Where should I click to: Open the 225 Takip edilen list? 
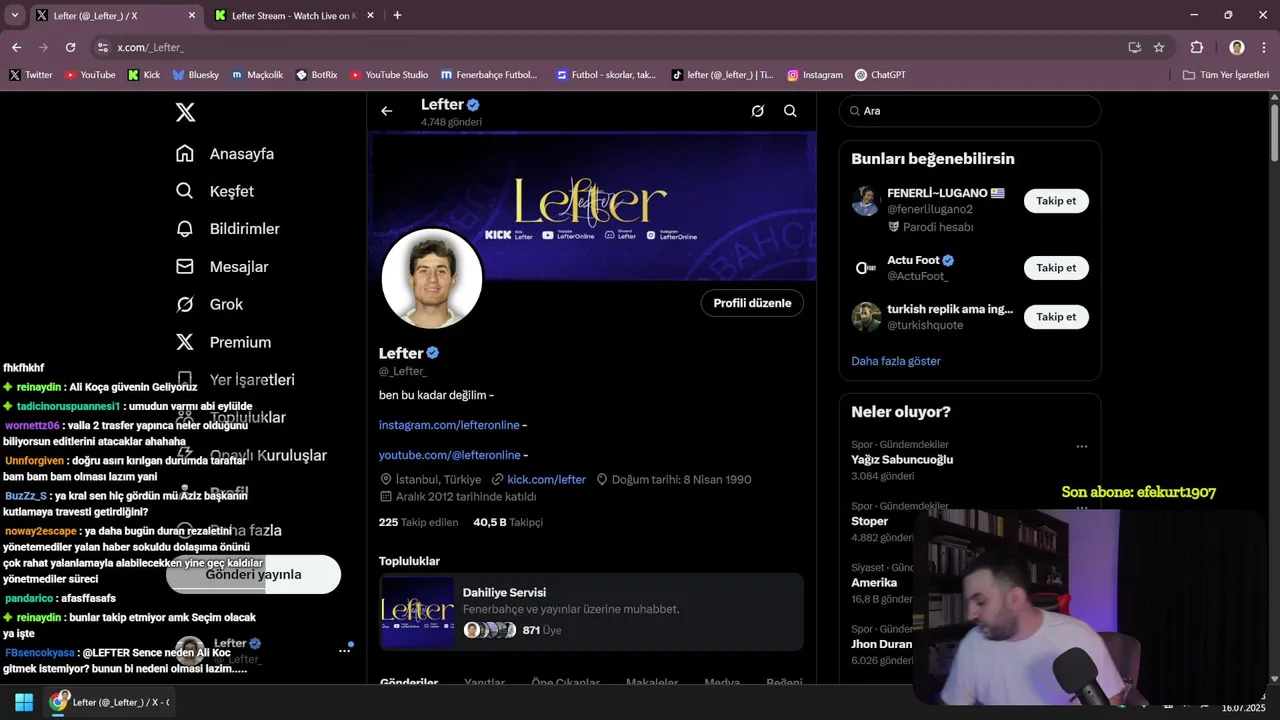coord(418,522)
